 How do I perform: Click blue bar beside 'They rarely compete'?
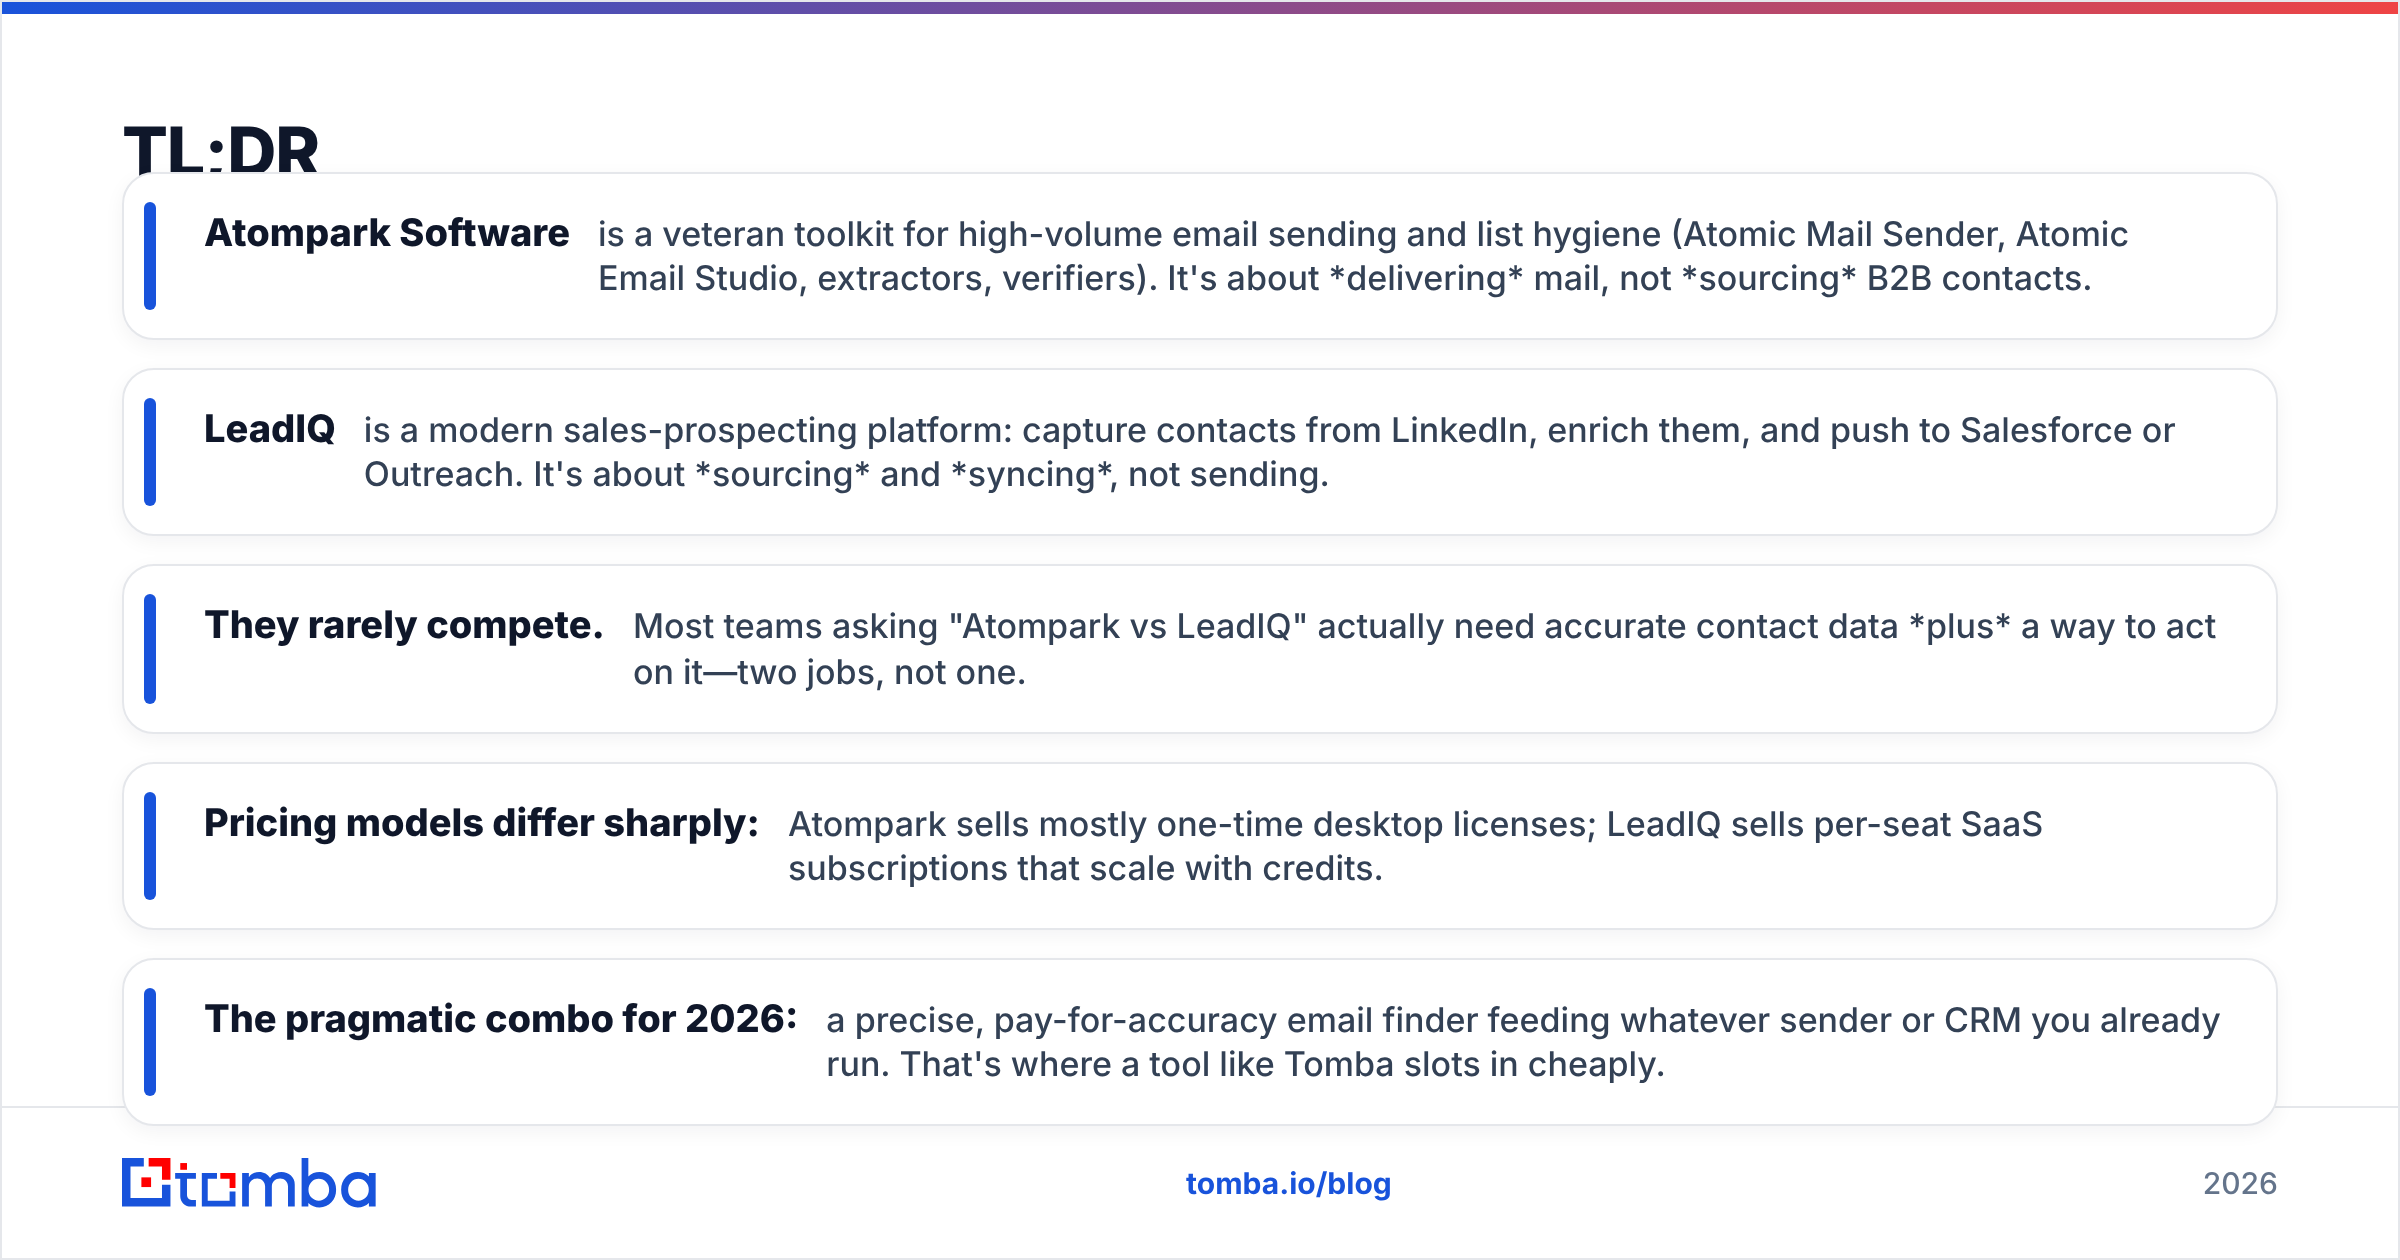(x=150, y=649)
